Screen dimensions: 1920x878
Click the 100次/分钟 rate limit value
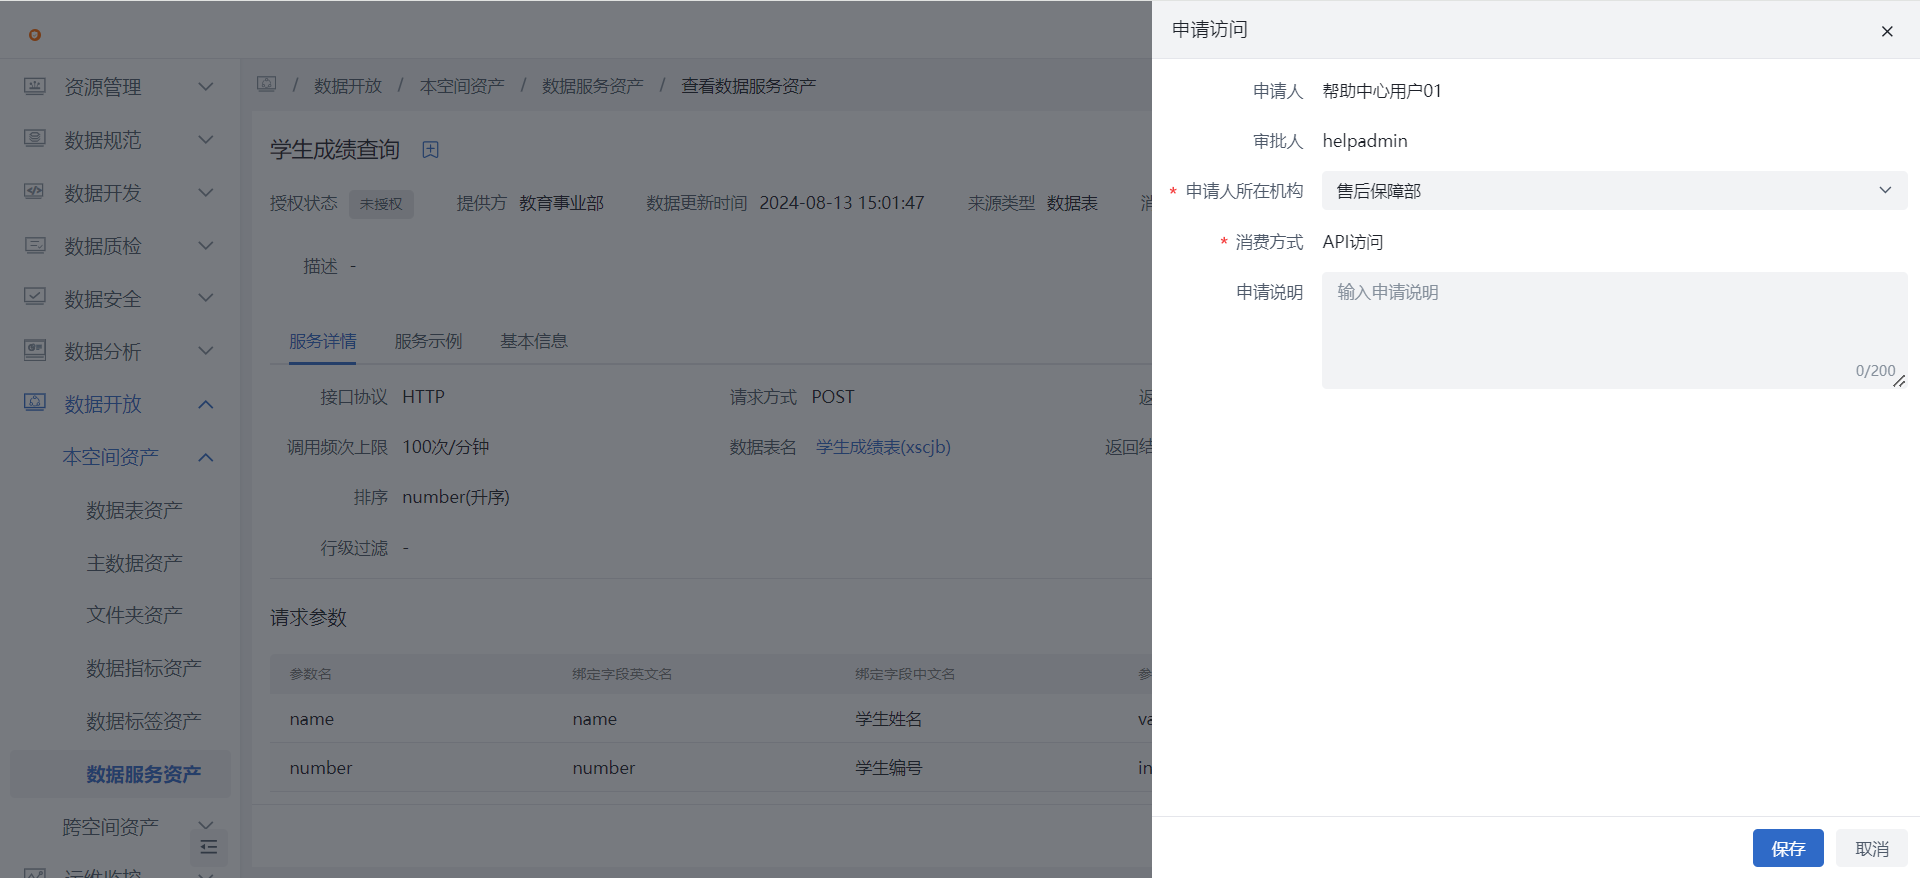446,447
